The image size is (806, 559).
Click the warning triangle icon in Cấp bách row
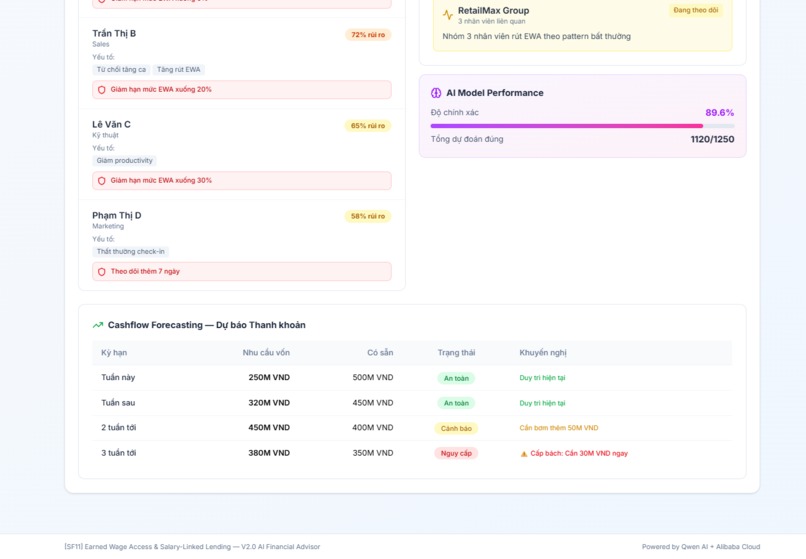pyautogui.click(x=524, y=454)
